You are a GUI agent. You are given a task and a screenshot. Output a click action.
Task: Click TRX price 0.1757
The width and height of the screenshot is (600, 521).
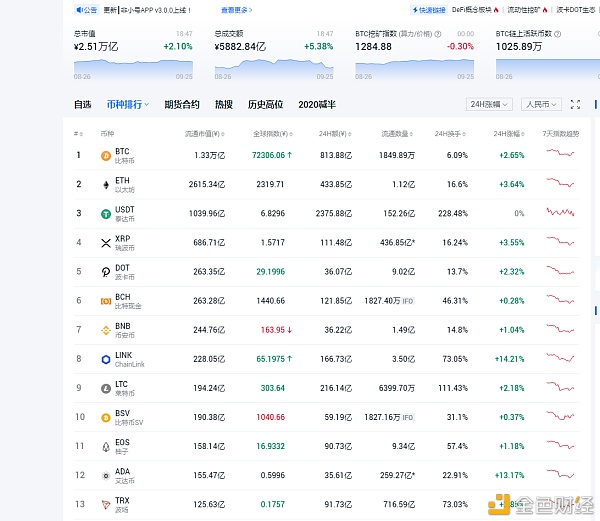coord(272,504)
